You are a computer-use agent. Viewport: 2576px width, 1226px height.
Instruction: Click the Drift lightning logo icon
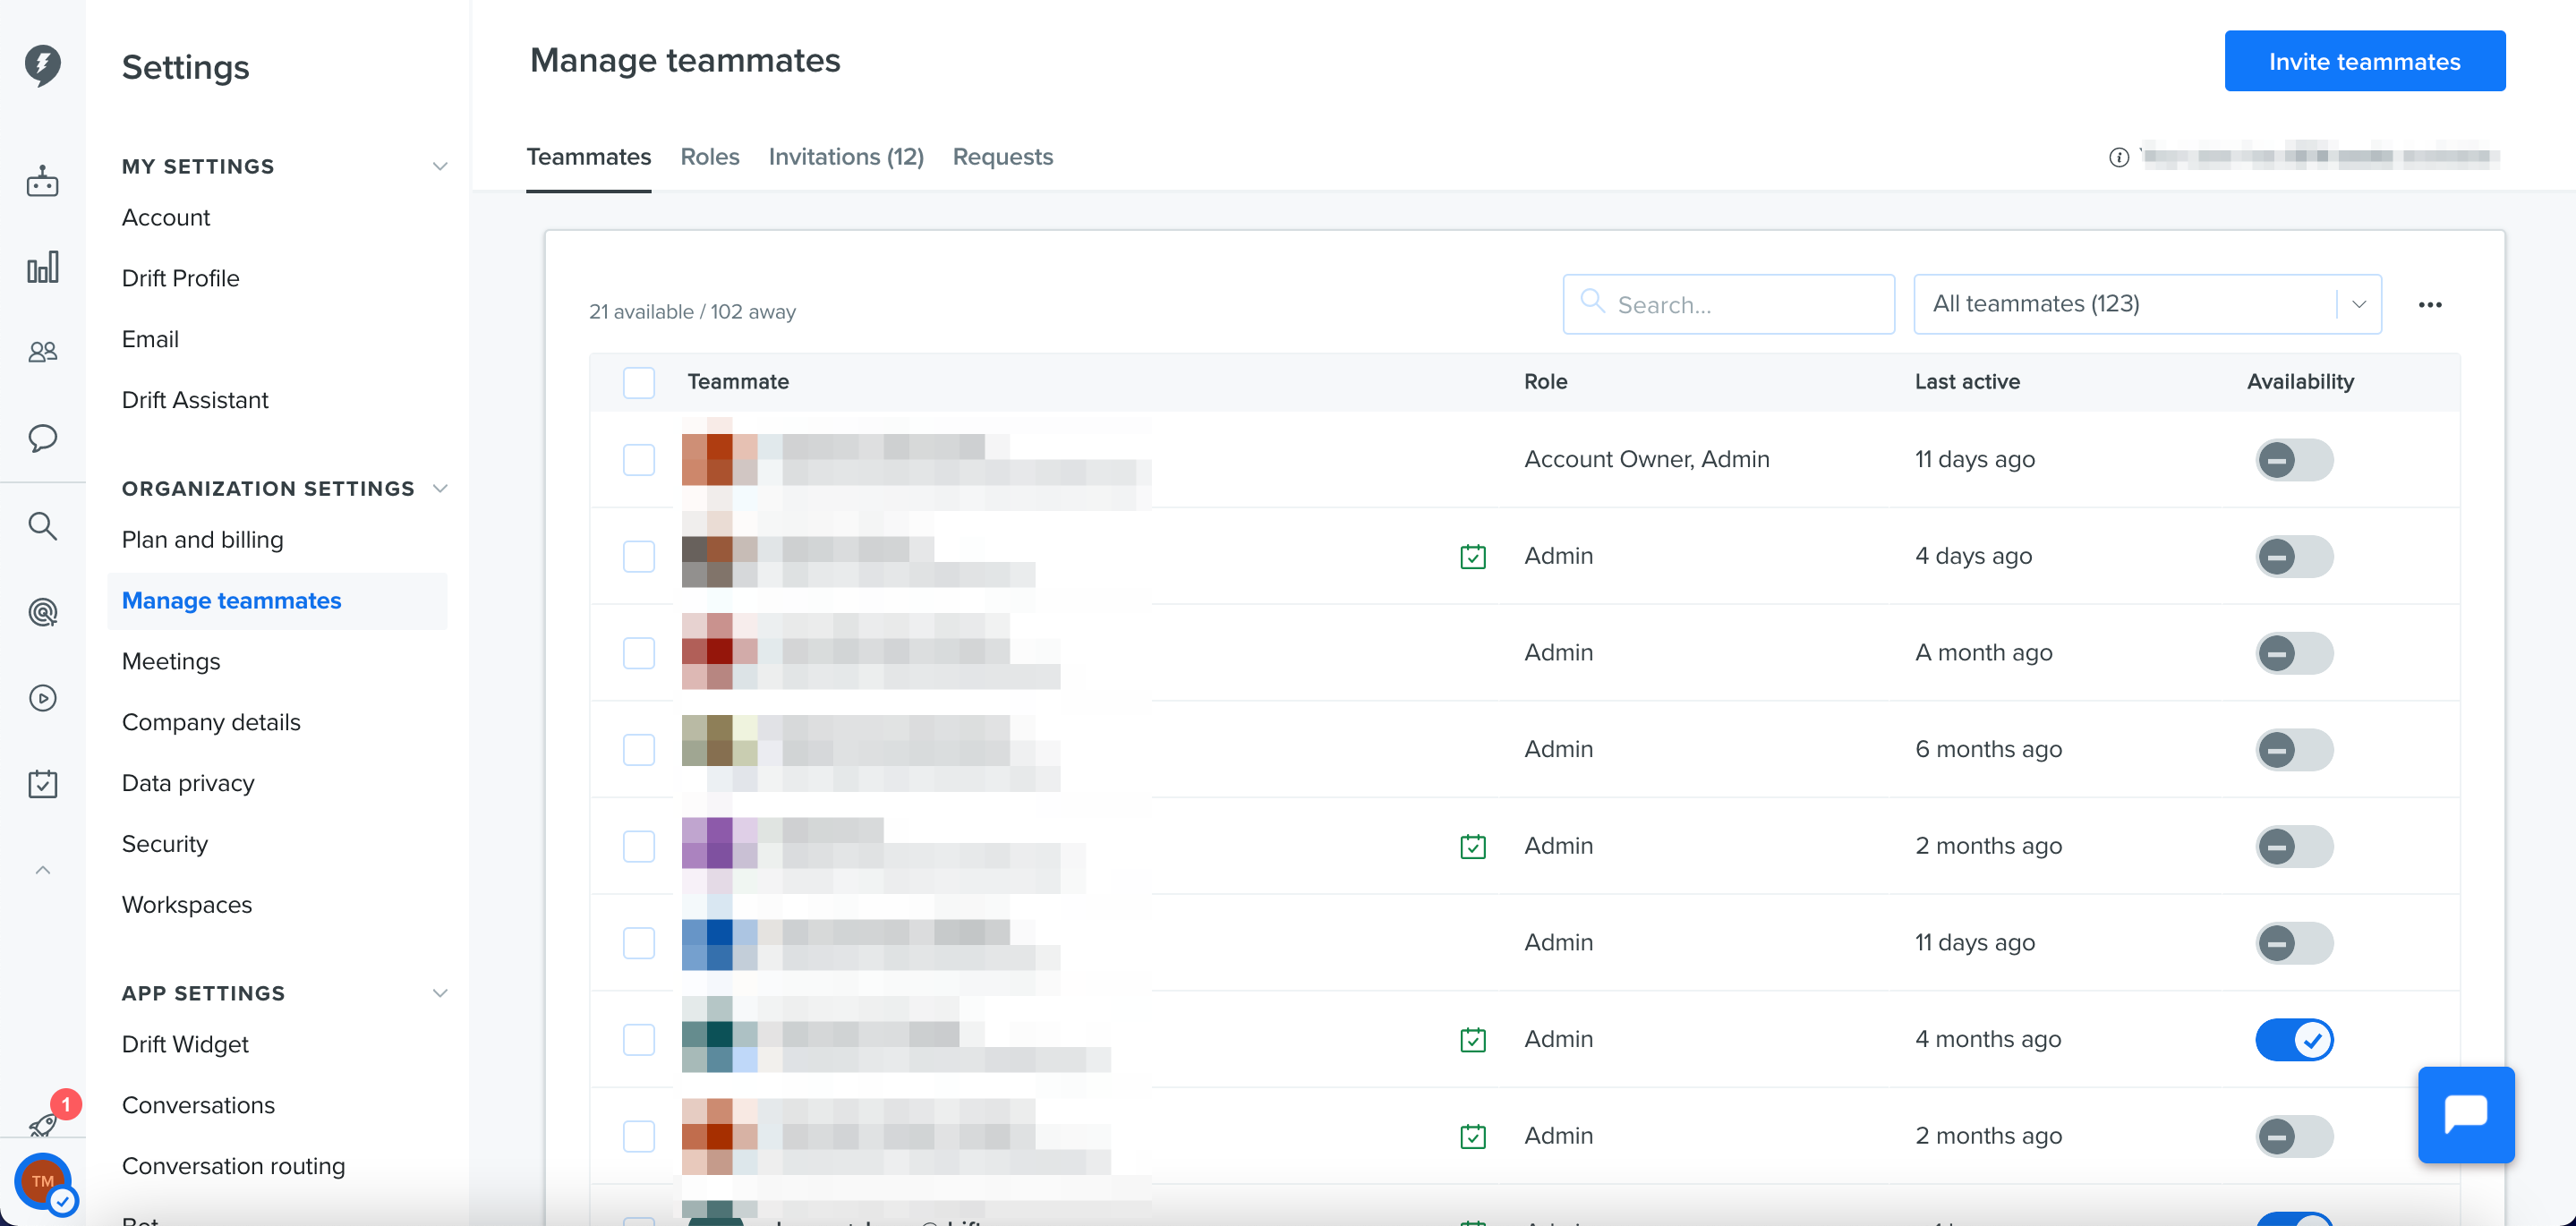tap(42, 65)
